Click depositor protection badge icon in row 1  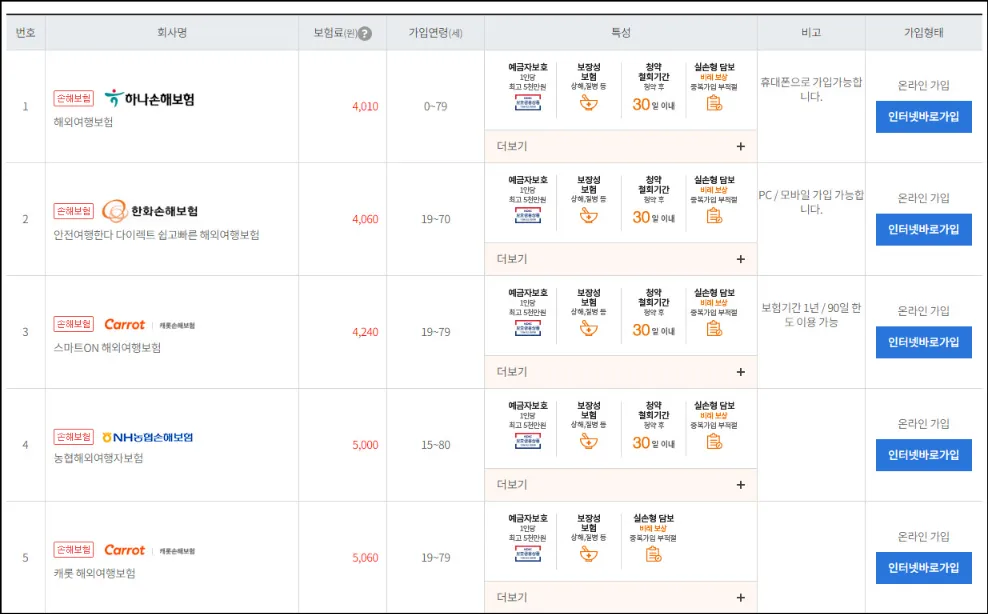pyautogui.click(x=527, y=103)
